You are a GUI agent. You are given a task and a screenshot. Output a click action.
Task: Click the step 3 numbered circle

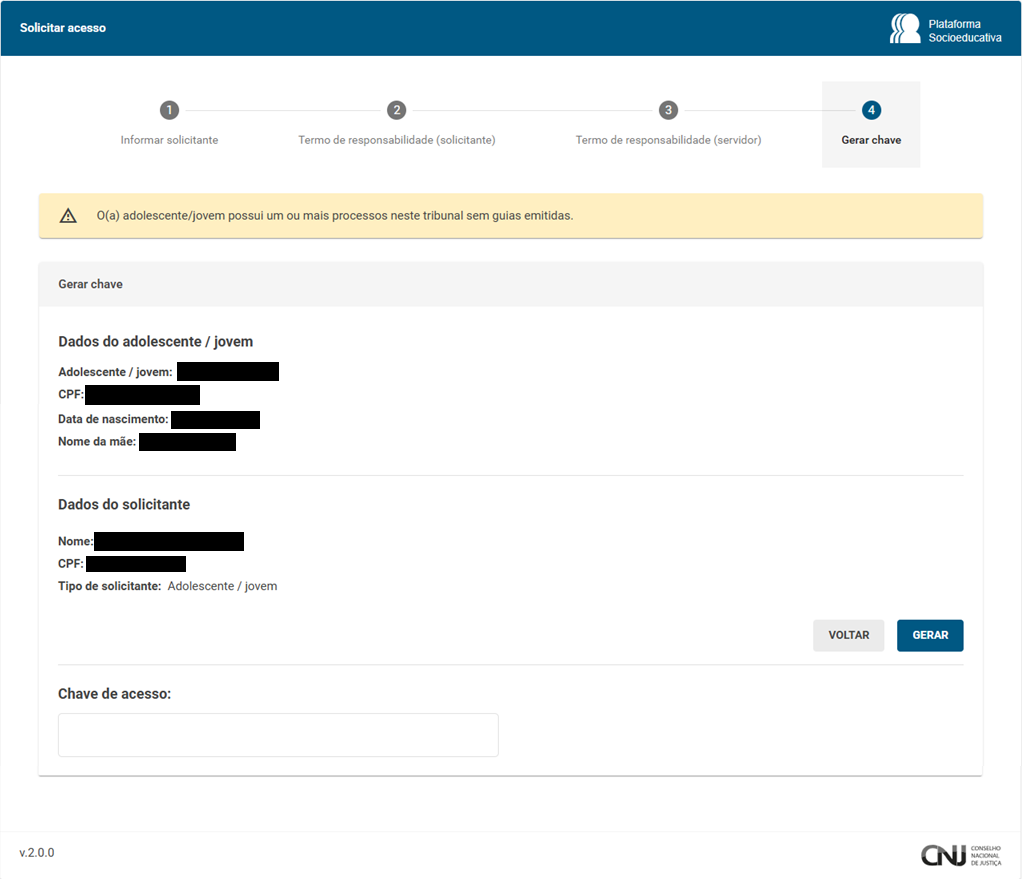click(x=668, y=110)
